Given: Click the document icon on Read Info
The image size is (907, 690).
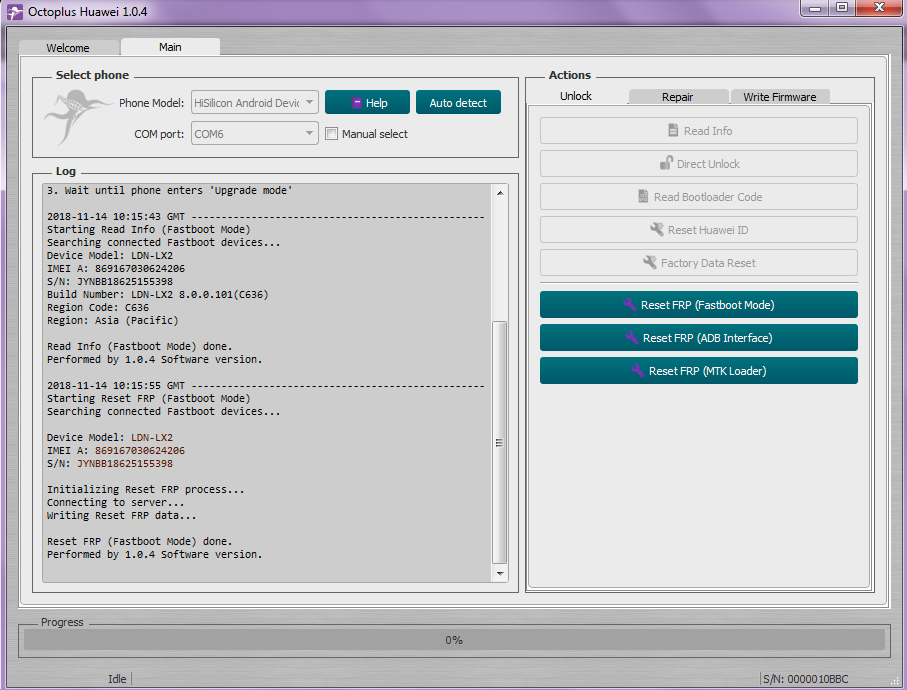Looking at the screenshot, I should point(674,131).
